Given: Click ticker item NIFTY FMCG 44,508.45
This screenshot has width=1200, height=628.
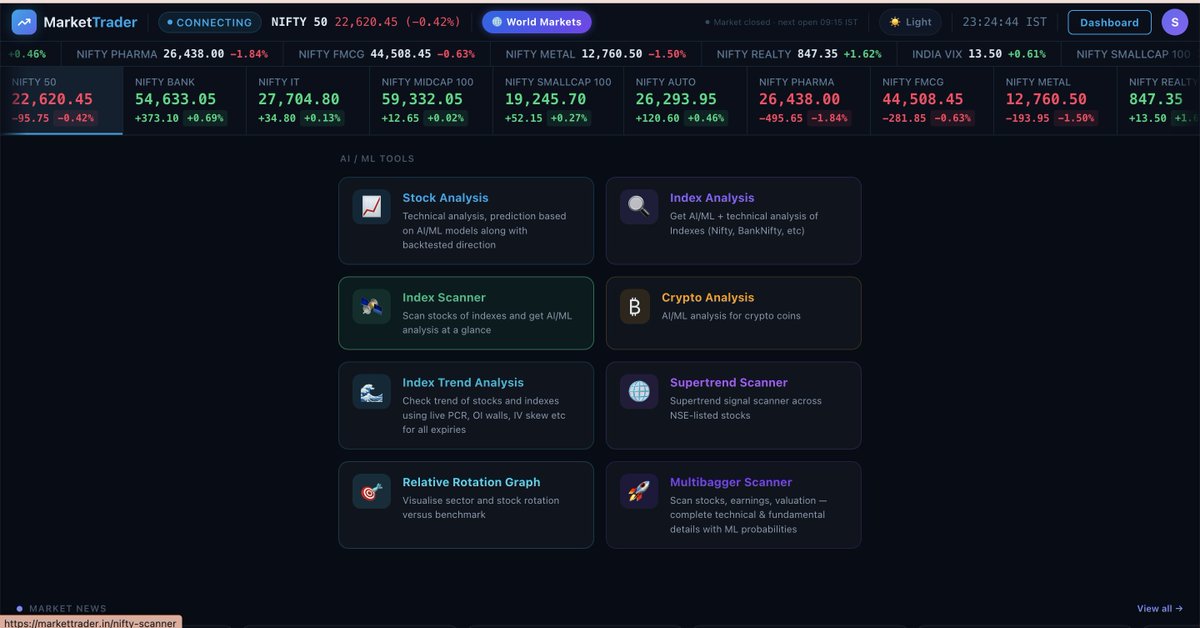Looking at the screenshot, I should pos(387,54).
